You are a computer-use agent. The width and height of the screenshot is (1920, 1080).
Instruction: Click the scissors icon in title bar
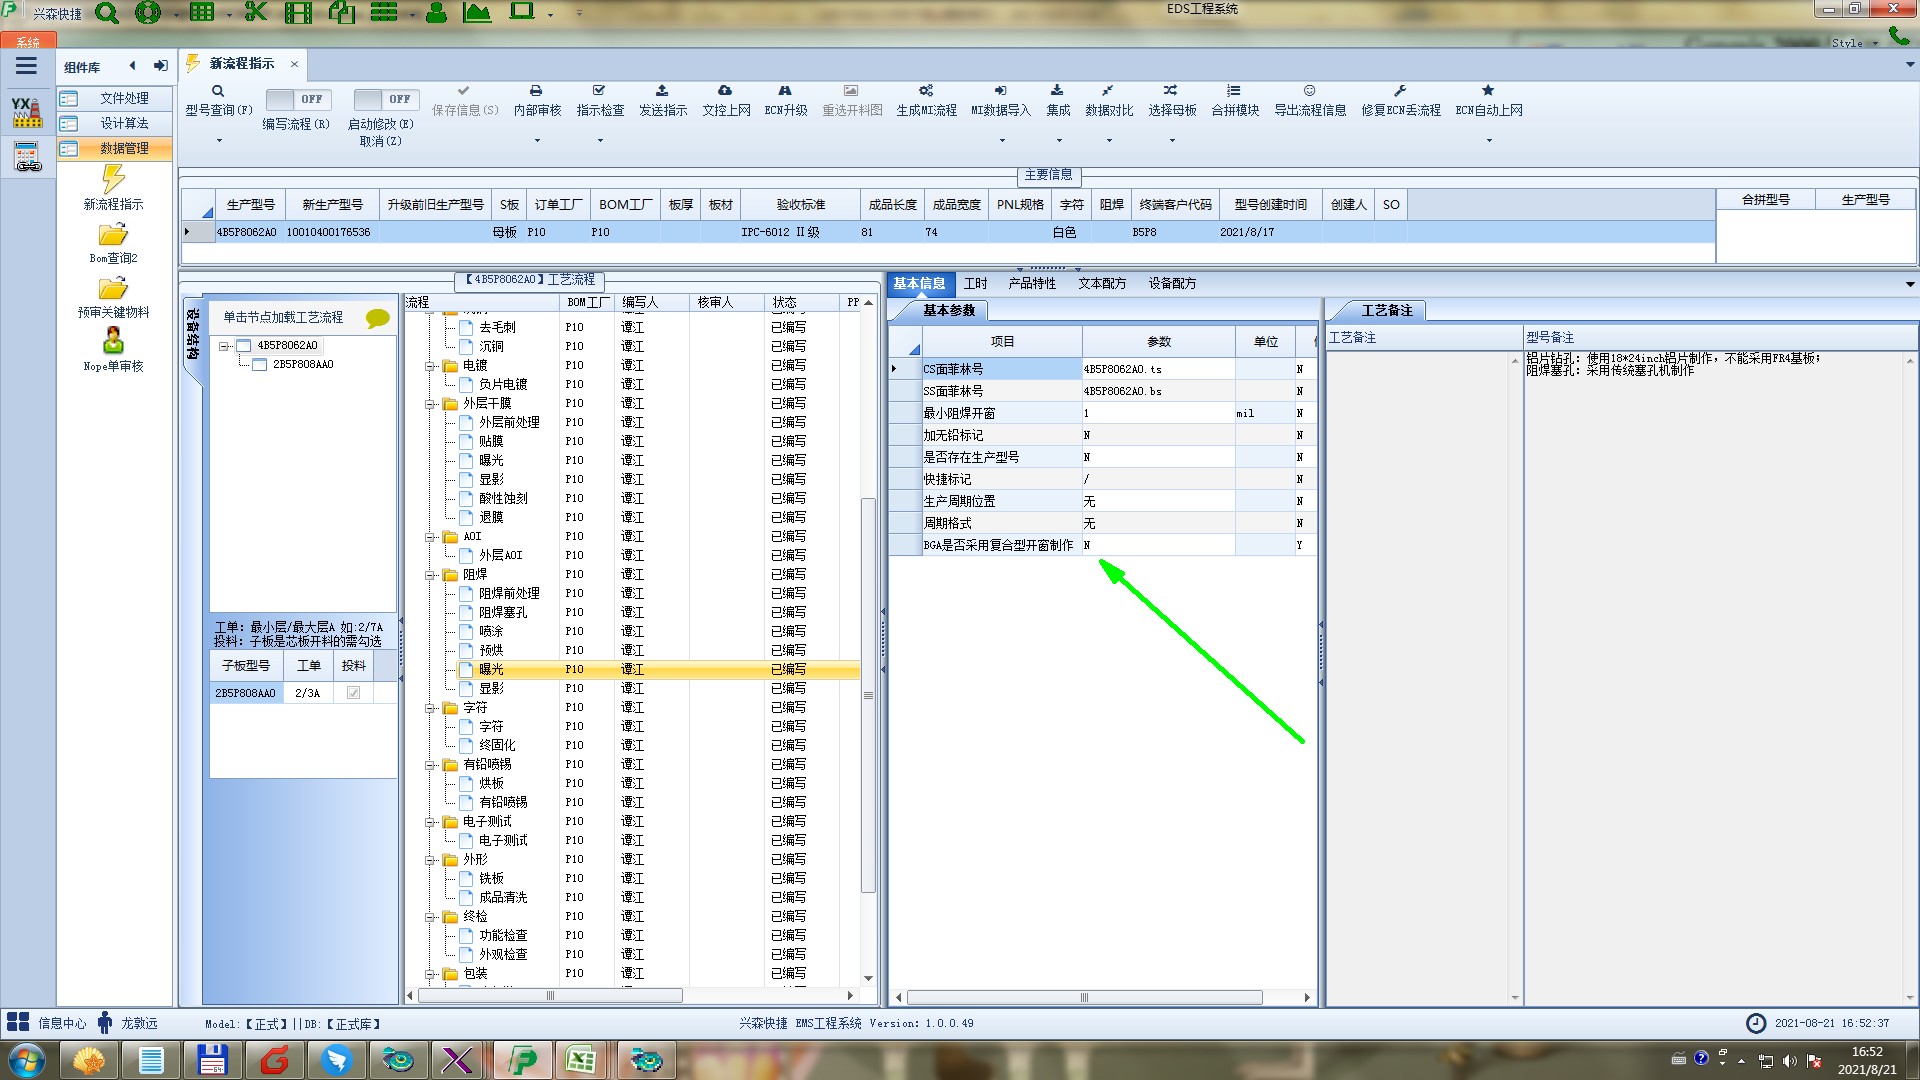[x=255, y=12]
